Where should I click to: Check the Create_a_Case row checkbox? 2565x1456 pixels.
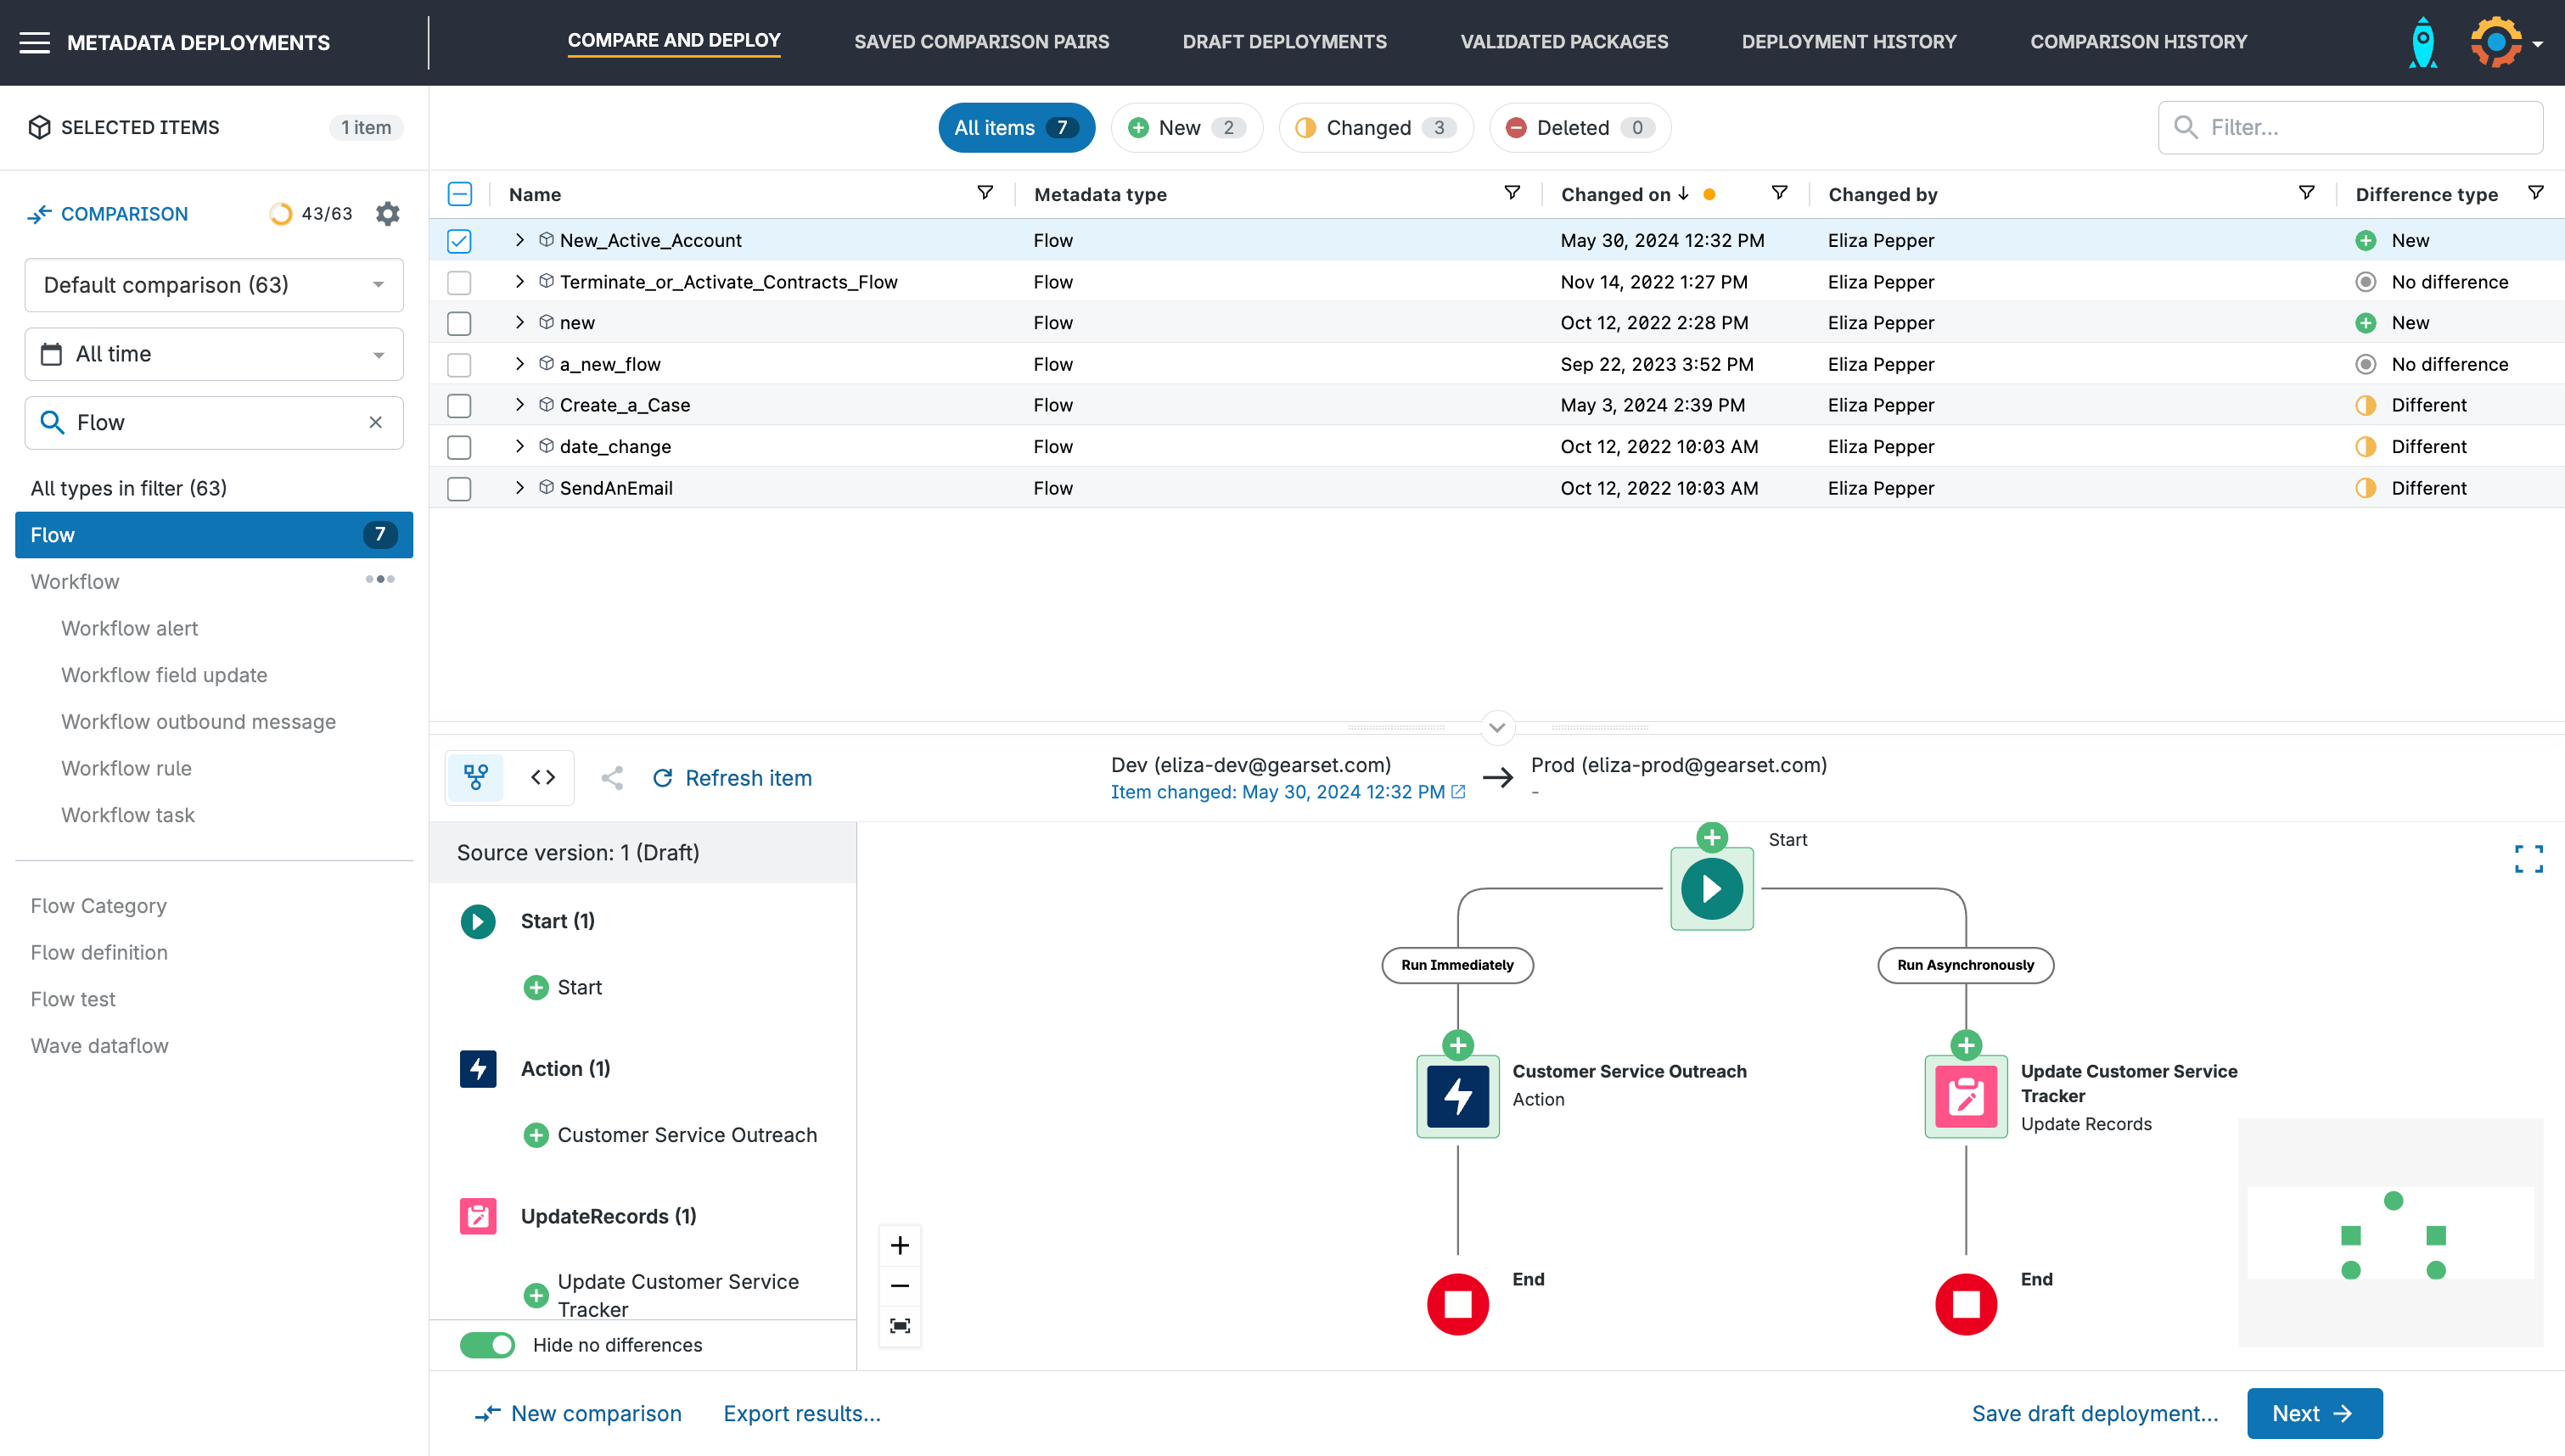459,405
